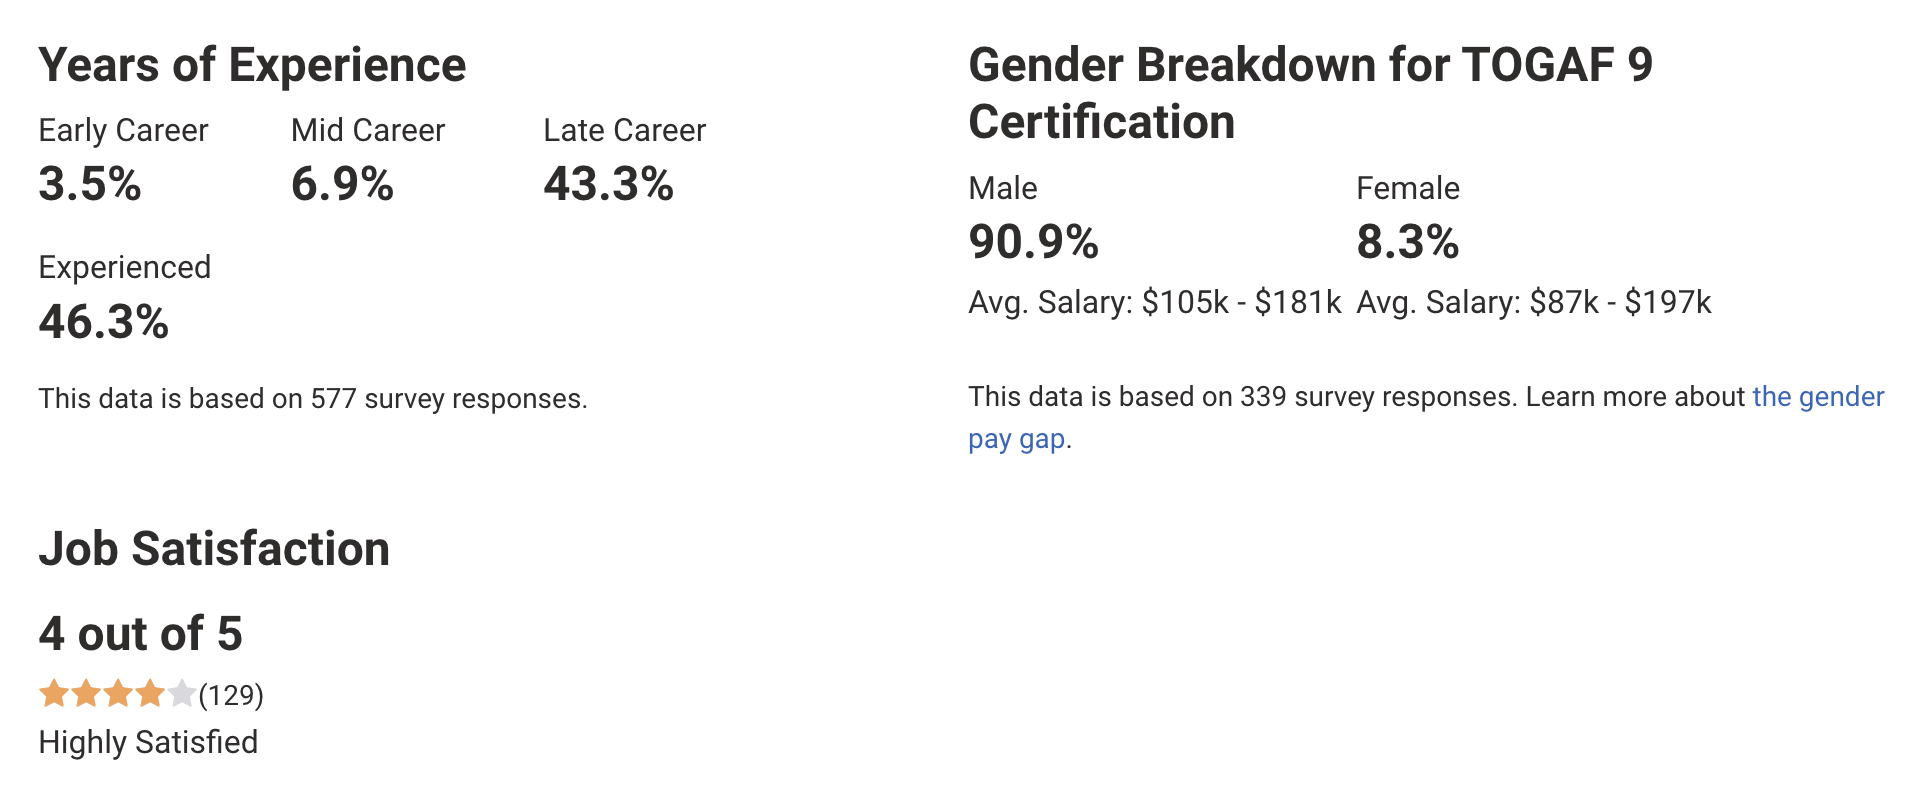Open the gender pay gap link
This screenshot has width=1926, height=796.
click(1818, 397)
